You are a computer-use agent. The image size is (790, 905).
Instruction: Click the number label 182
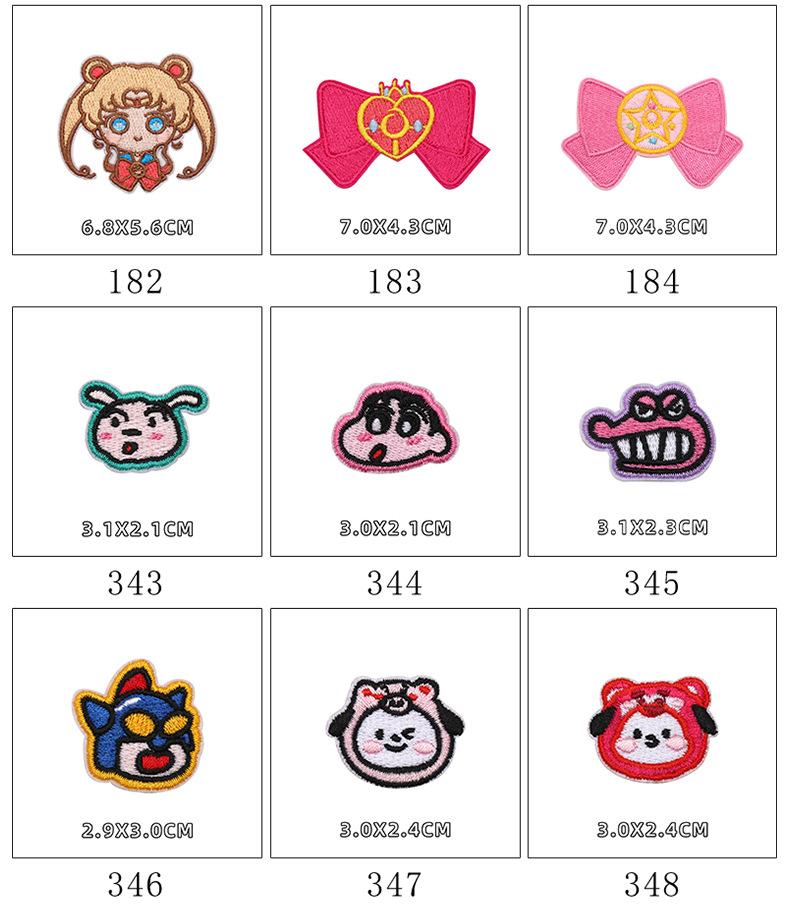click(x=135, y=282)
